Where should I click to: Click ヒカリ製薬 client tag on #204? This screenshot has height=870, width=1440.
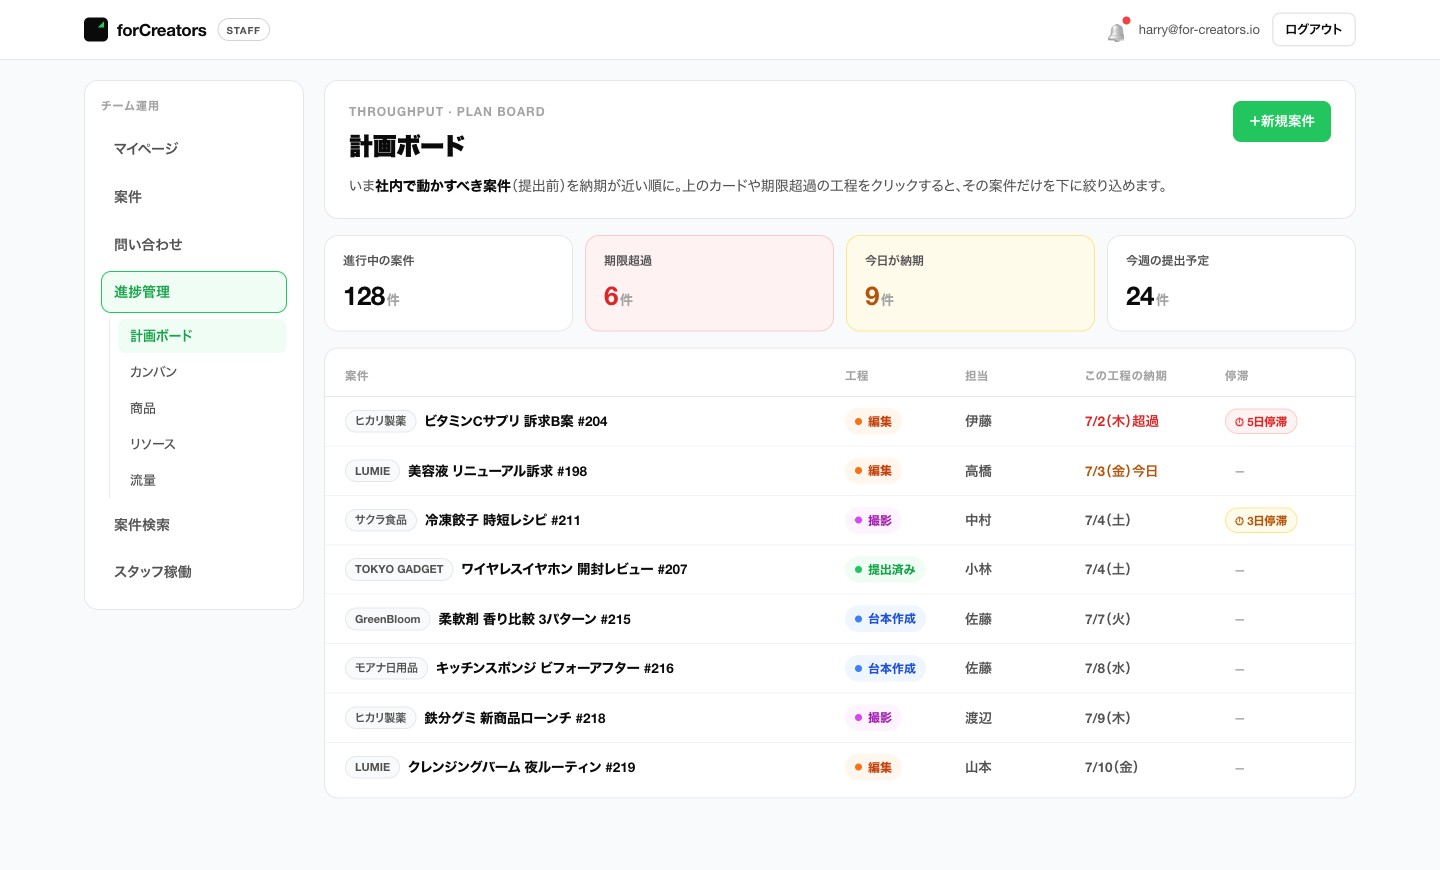tap(381, 421)
